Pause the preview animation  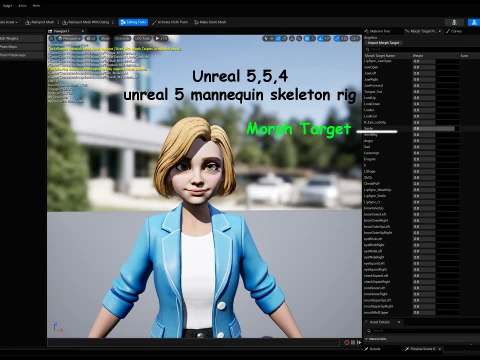(x=353, y=342)
